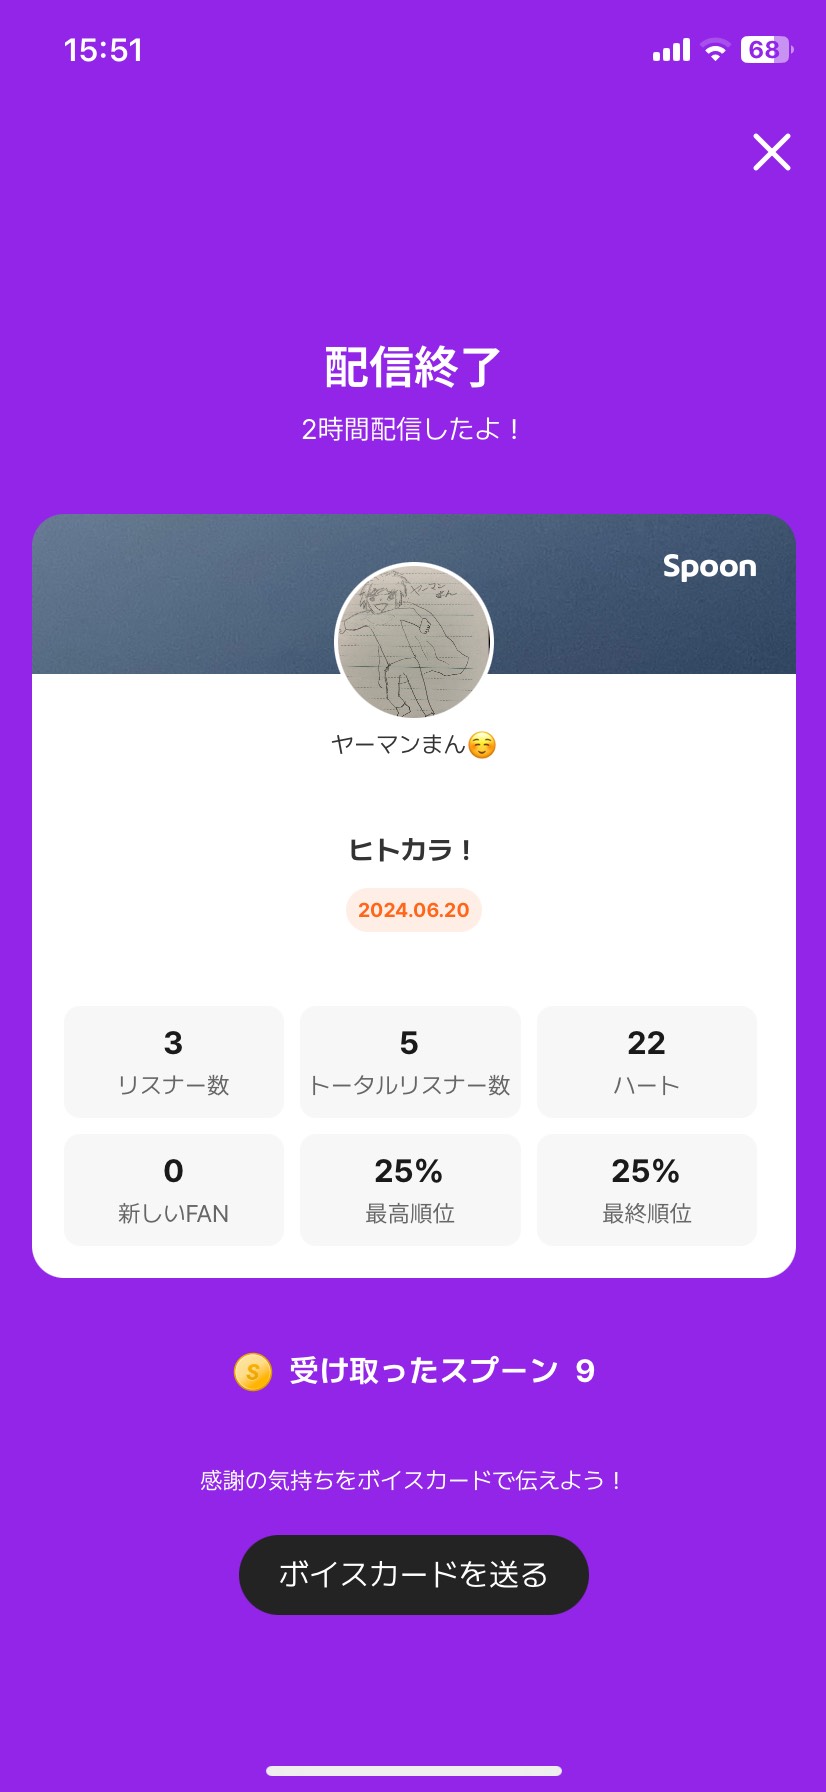Viewport: 826px width, 1792px height.
Task: Tap the cellular signal bars icon
Action: pyautogui.click(x=671, y=50)
